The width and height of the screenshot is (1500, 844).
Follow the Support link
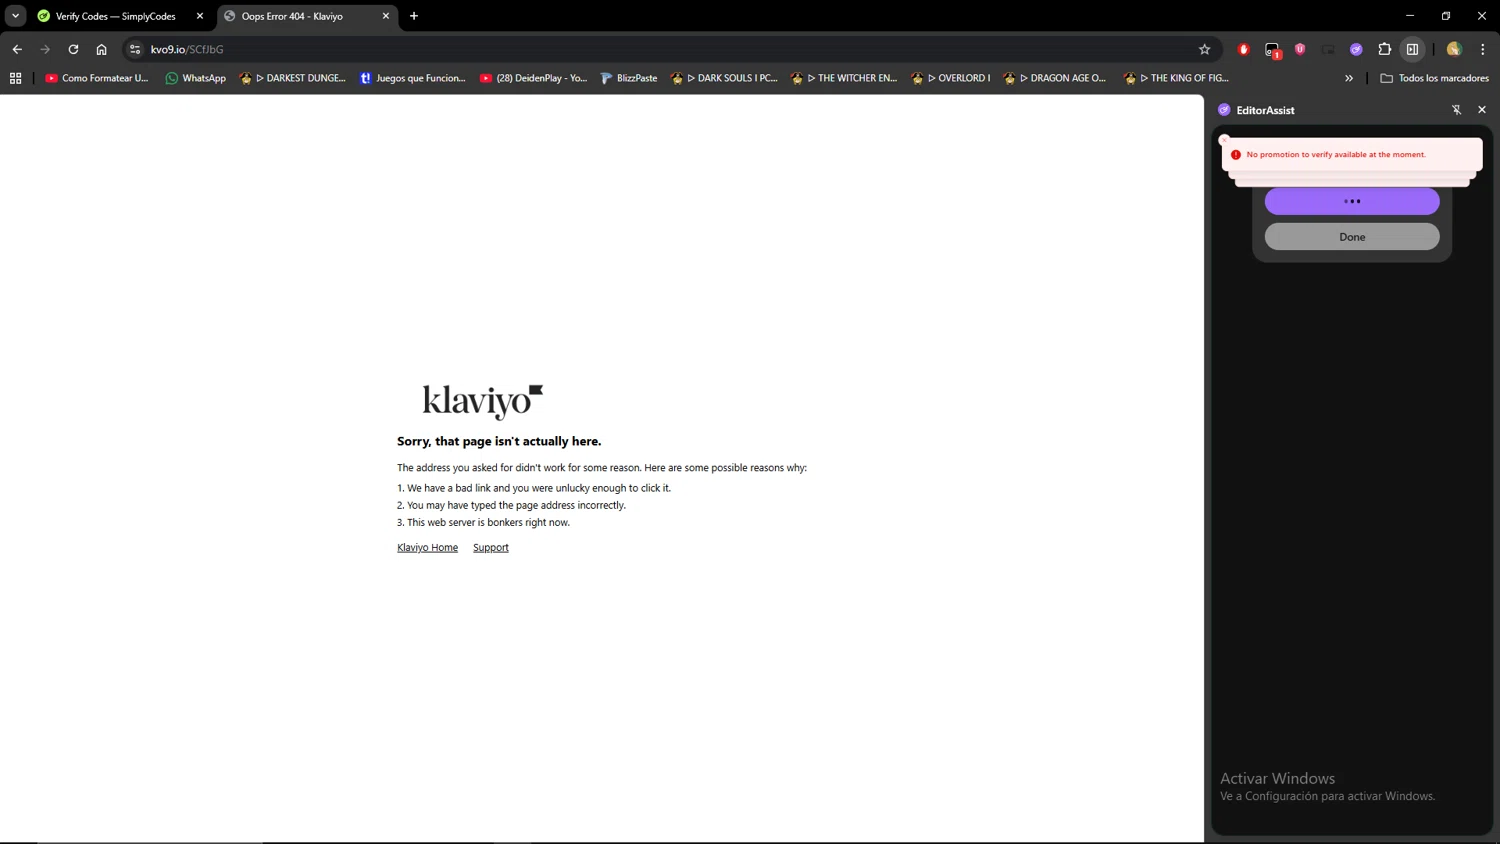pyautogui.click(x=490, y=547)
